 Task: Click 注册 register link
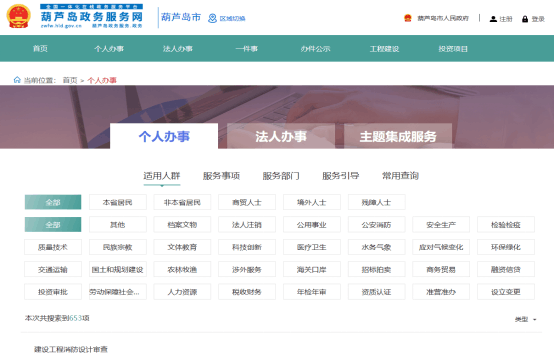506,19
